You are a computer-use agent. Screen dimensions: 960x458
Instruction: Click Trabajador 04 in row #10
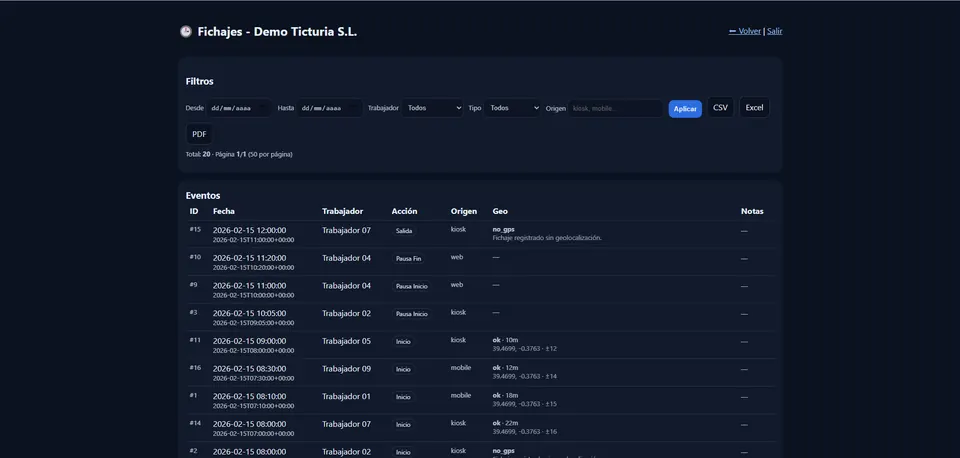pyautogui.click(x=347, y=258)
